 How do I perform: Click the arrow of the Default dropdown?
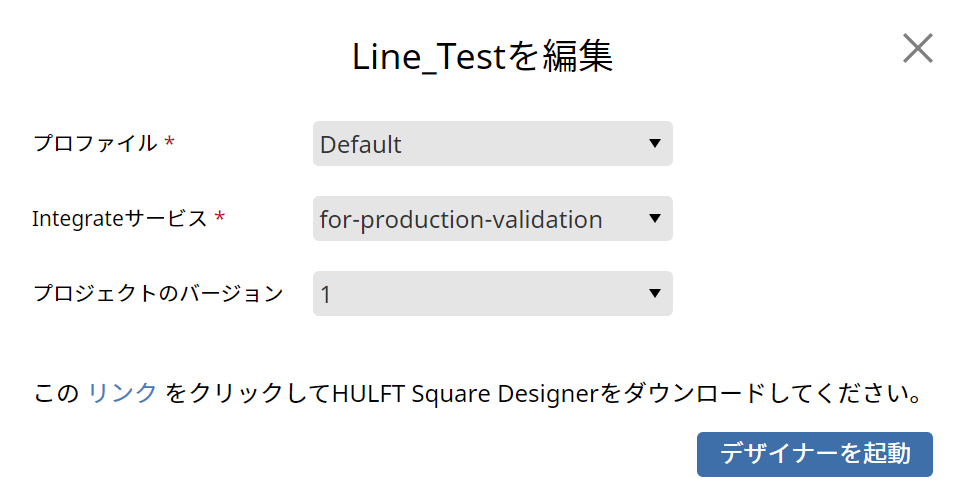(655, 144)
